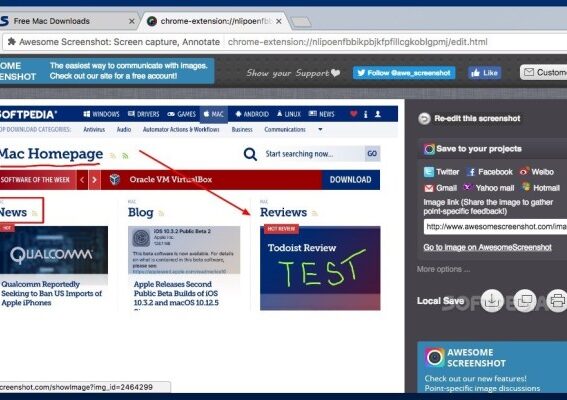Send the screenshot via Yahoo mail
This screenshot has width=567, height=400.
pos(489,188)
